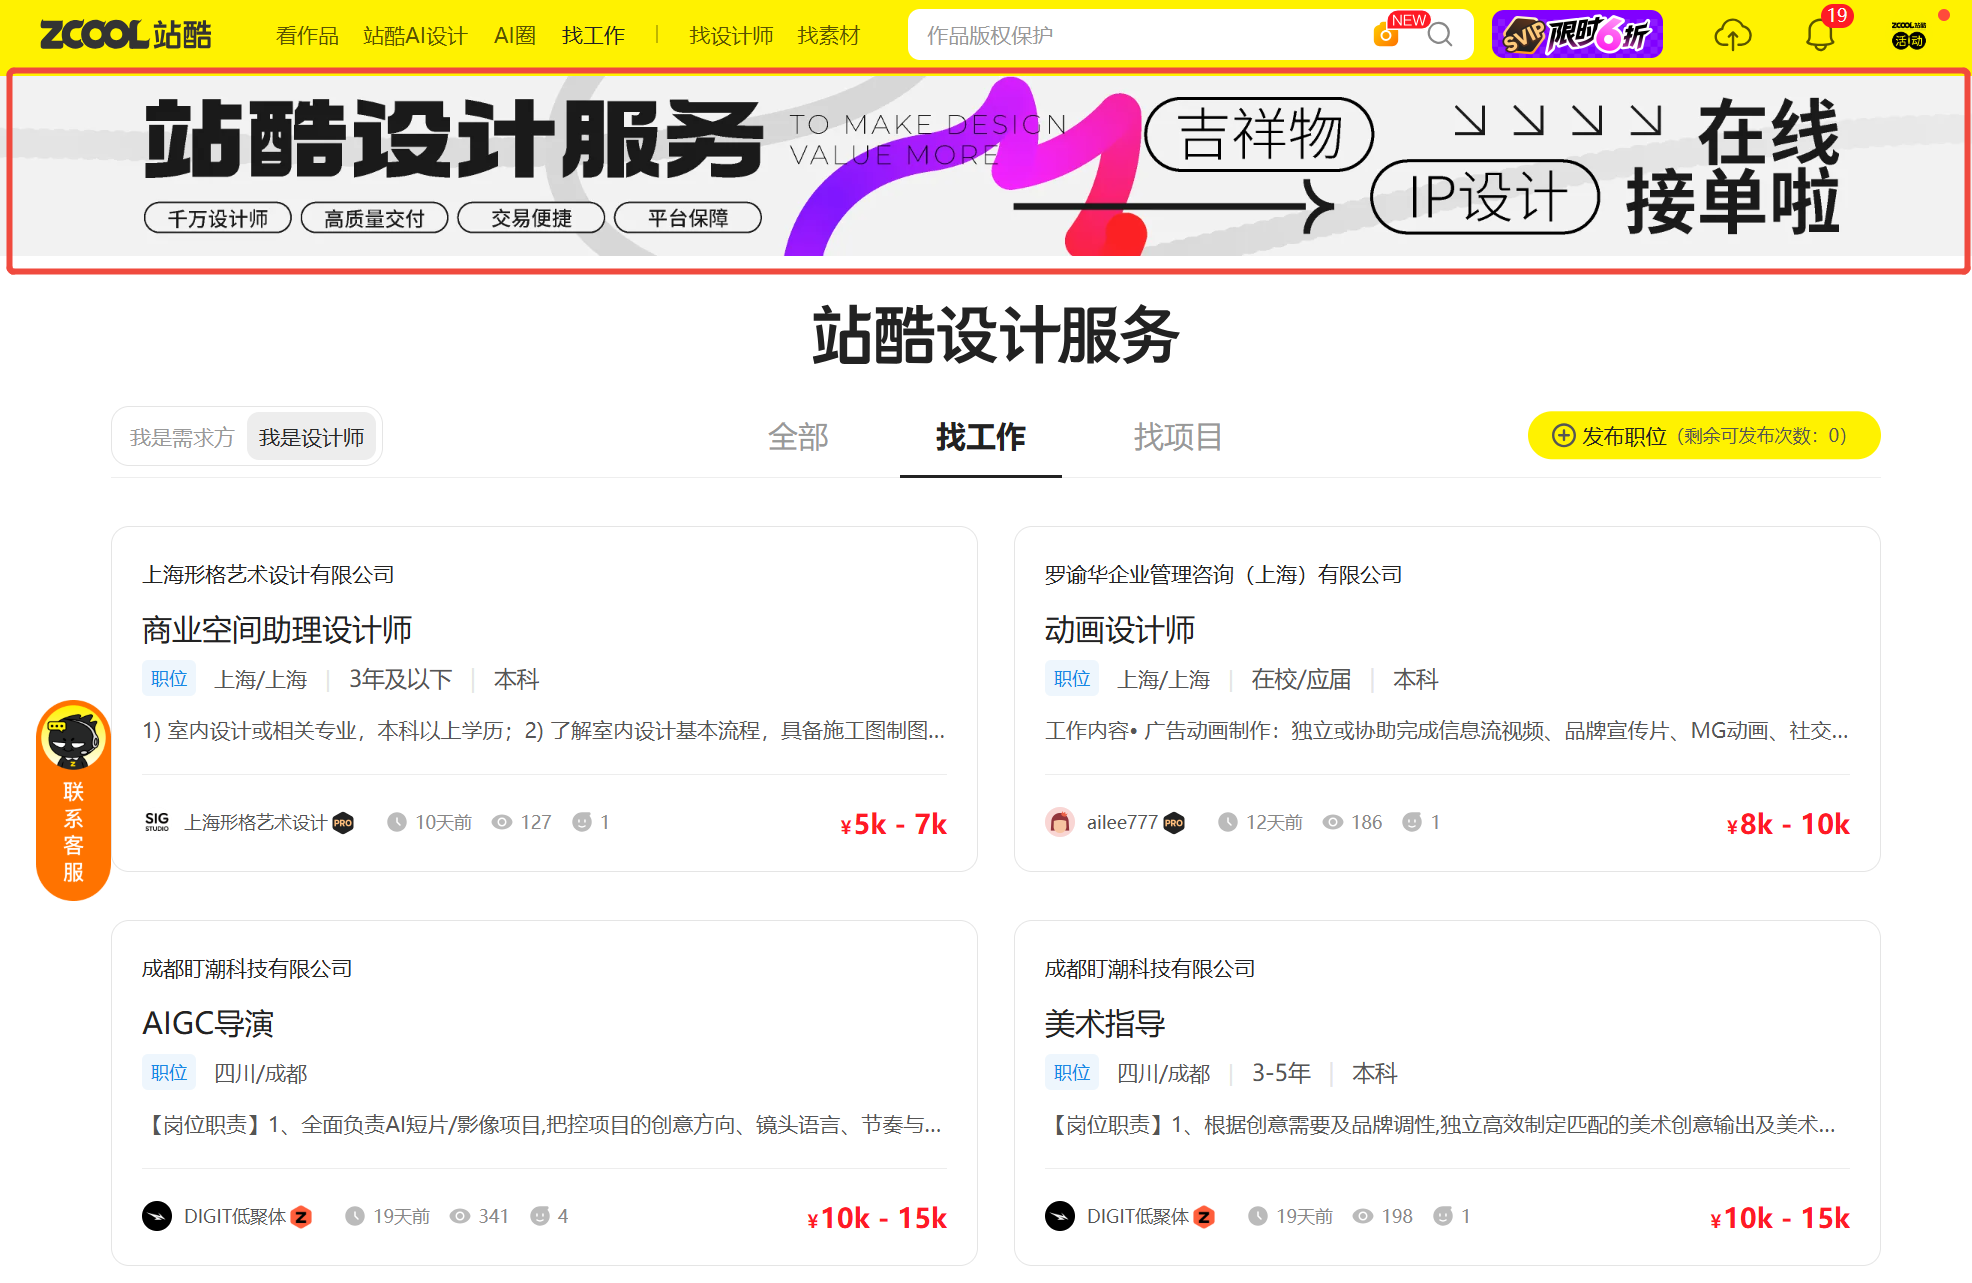This screenshot has width=1972, height=1283.
Task: Open notifications bell with 19 badge
Action: 1820,36
